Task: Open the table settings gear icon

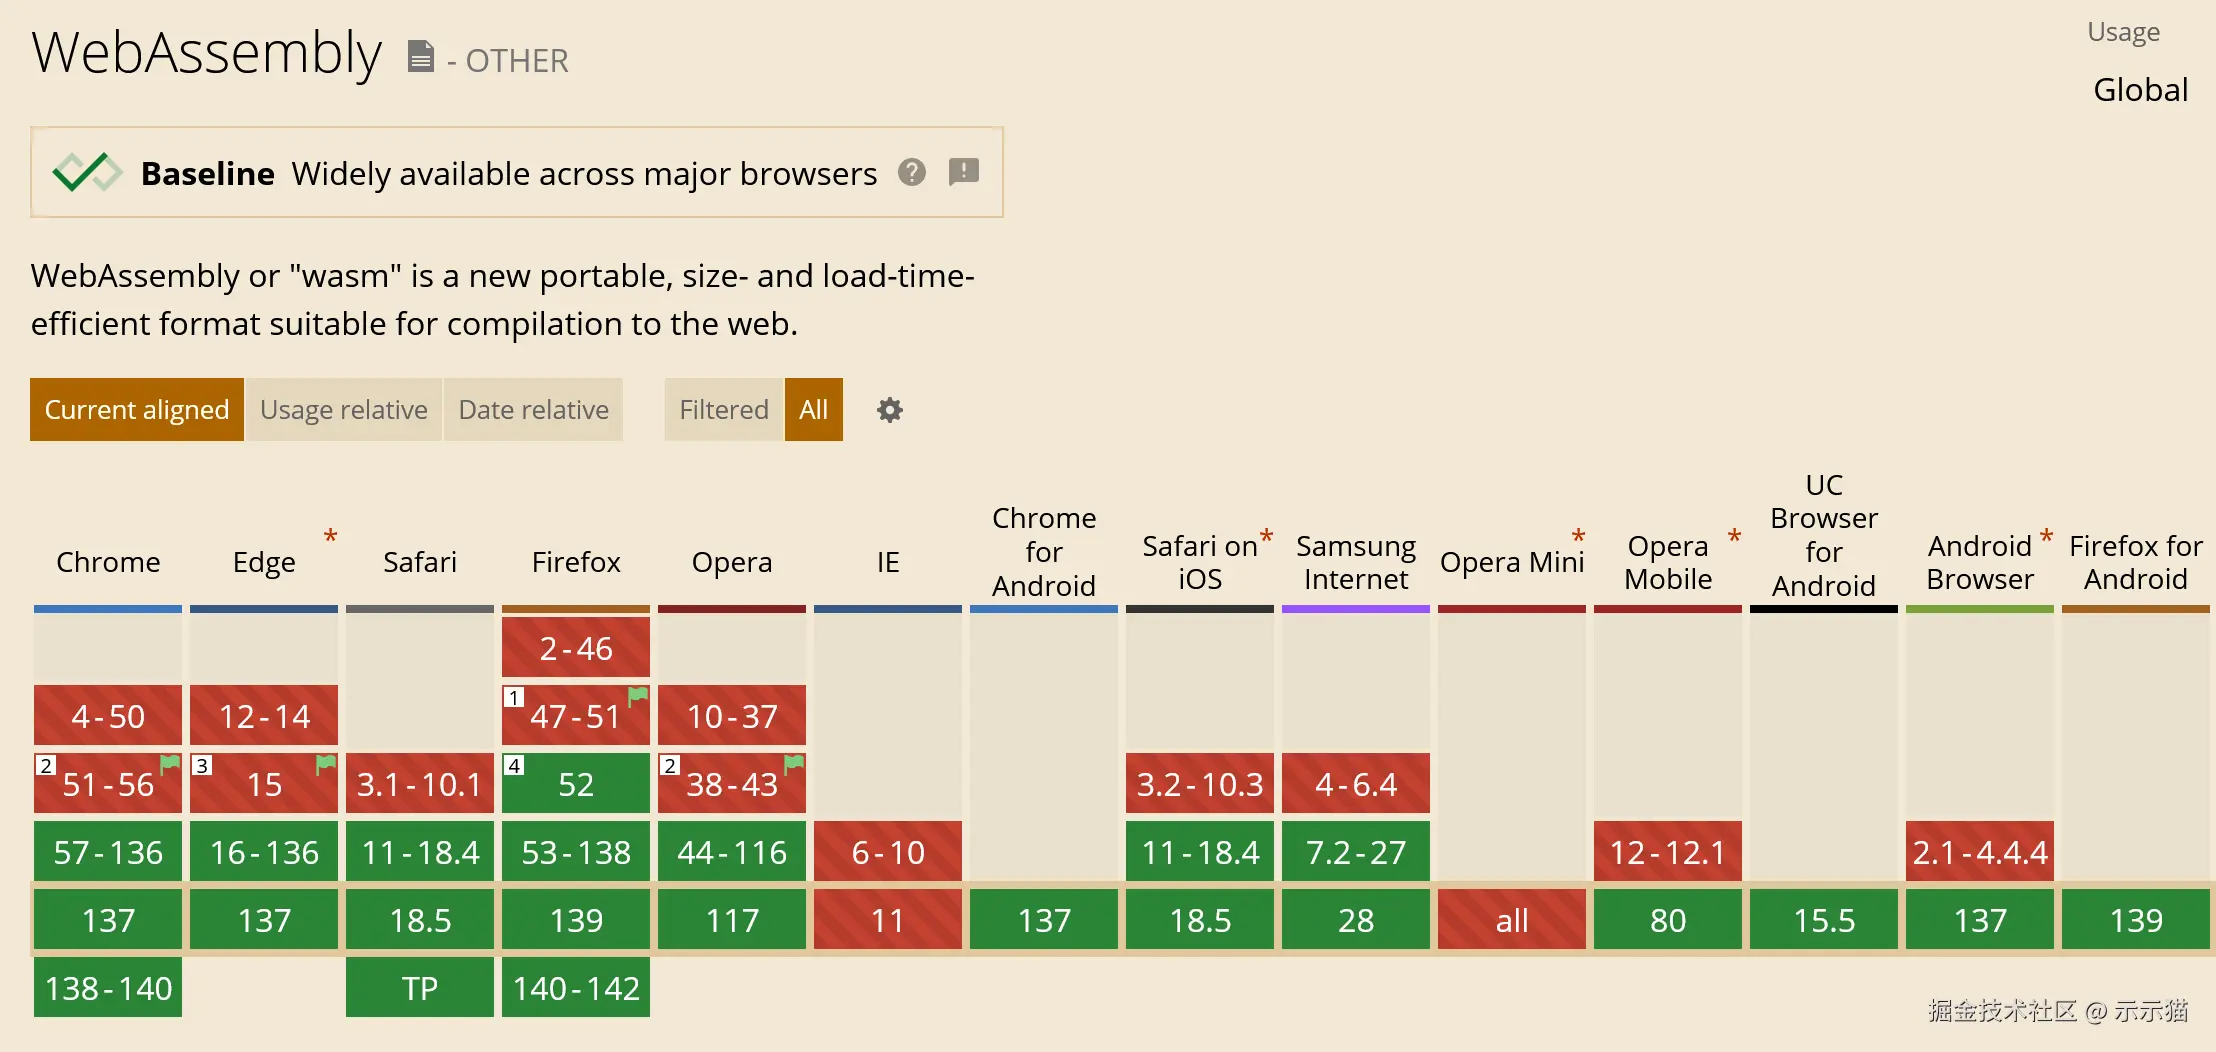Action: [889, 410]
